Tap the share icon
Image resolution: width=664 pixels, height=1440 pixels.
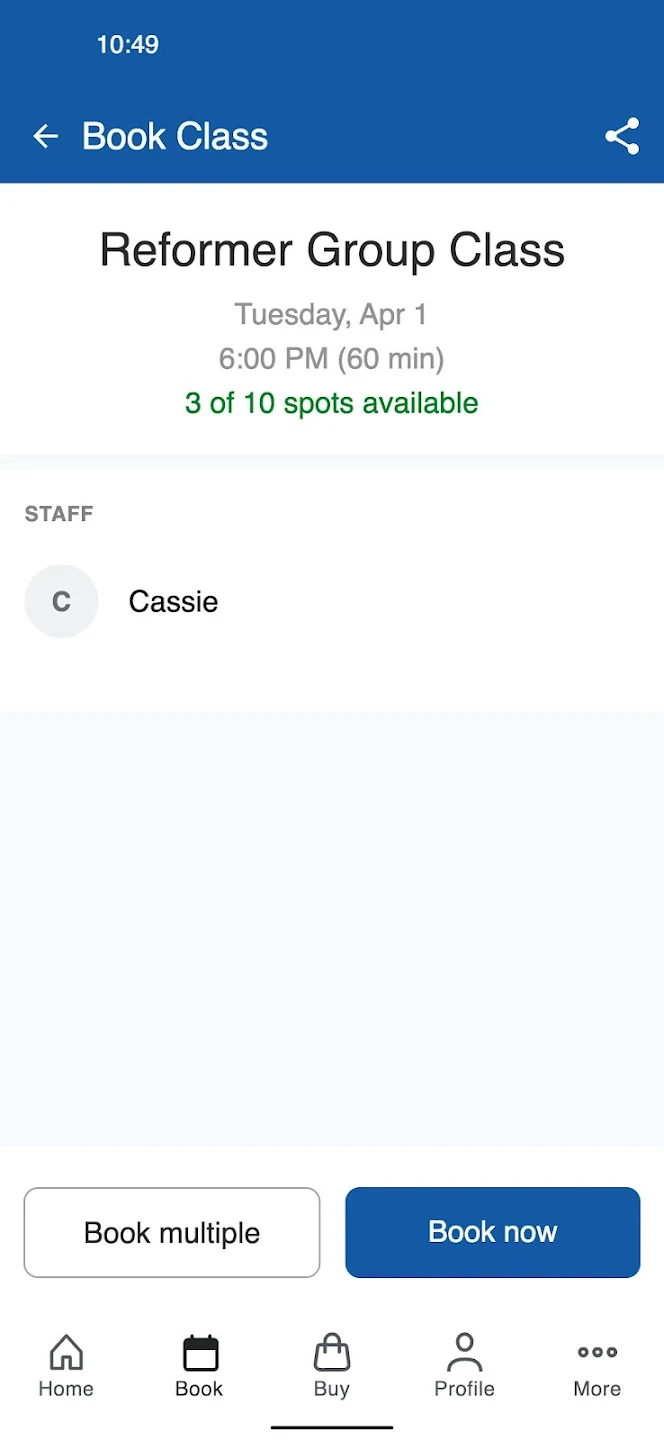click(x=622, y=137)
